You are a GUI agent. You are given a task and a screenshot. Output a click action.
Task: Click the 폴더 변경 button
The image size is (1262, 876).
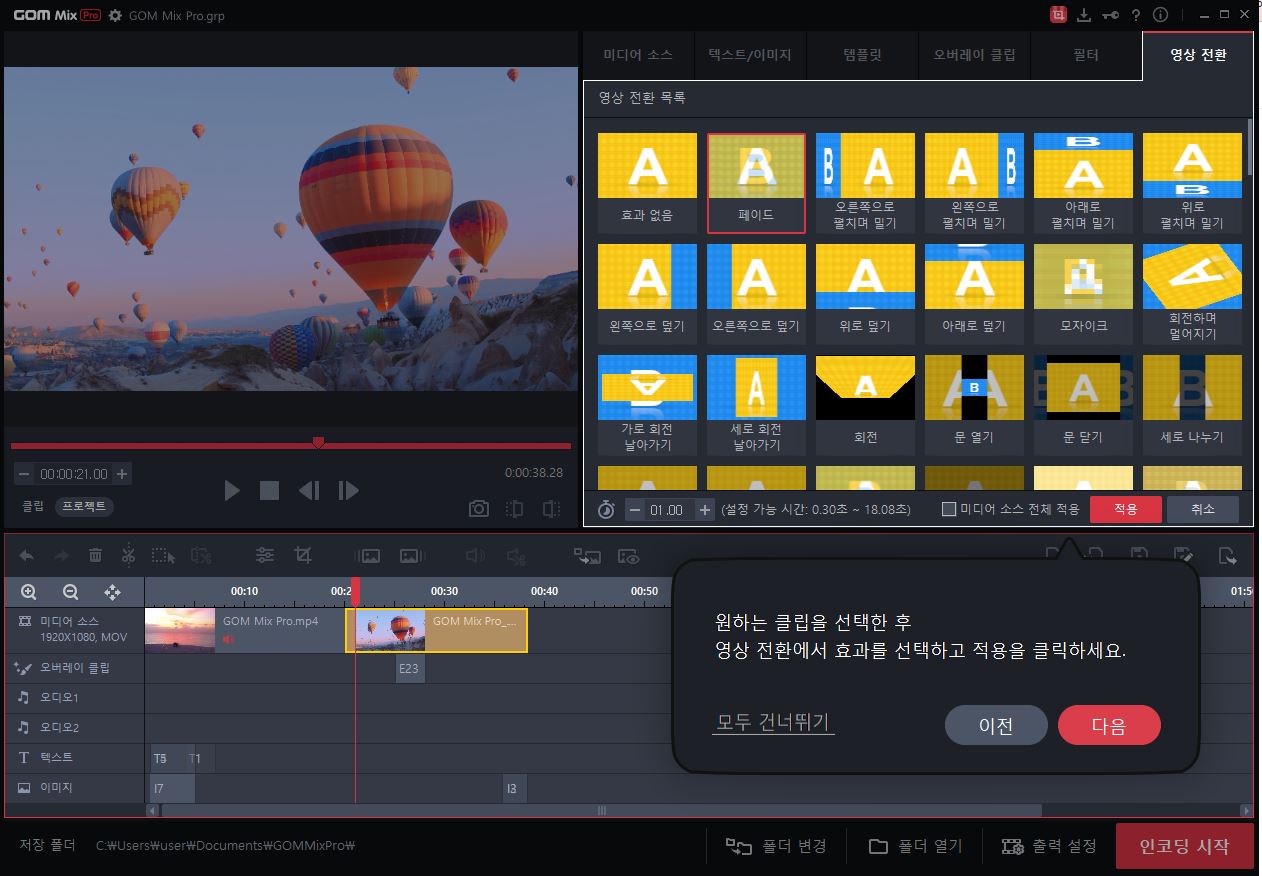pos(776,846)
